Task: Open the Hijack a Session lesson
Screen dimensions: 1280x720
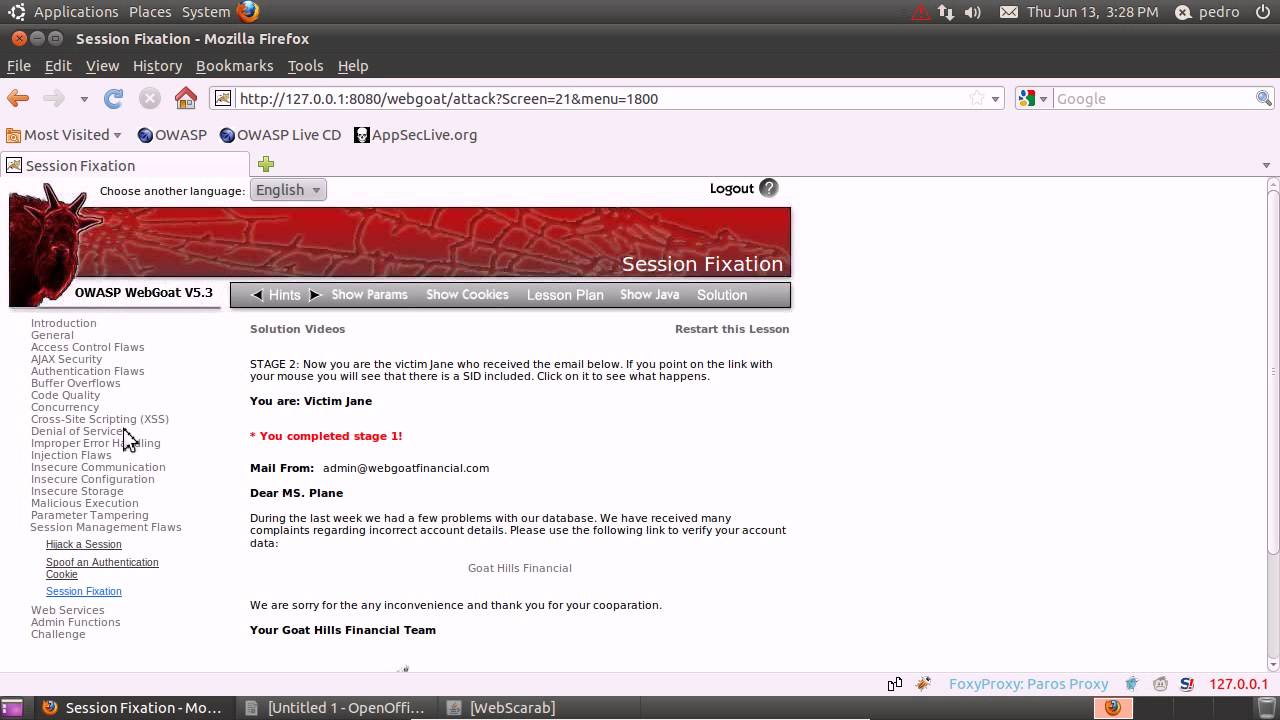Action: (84, 545)
